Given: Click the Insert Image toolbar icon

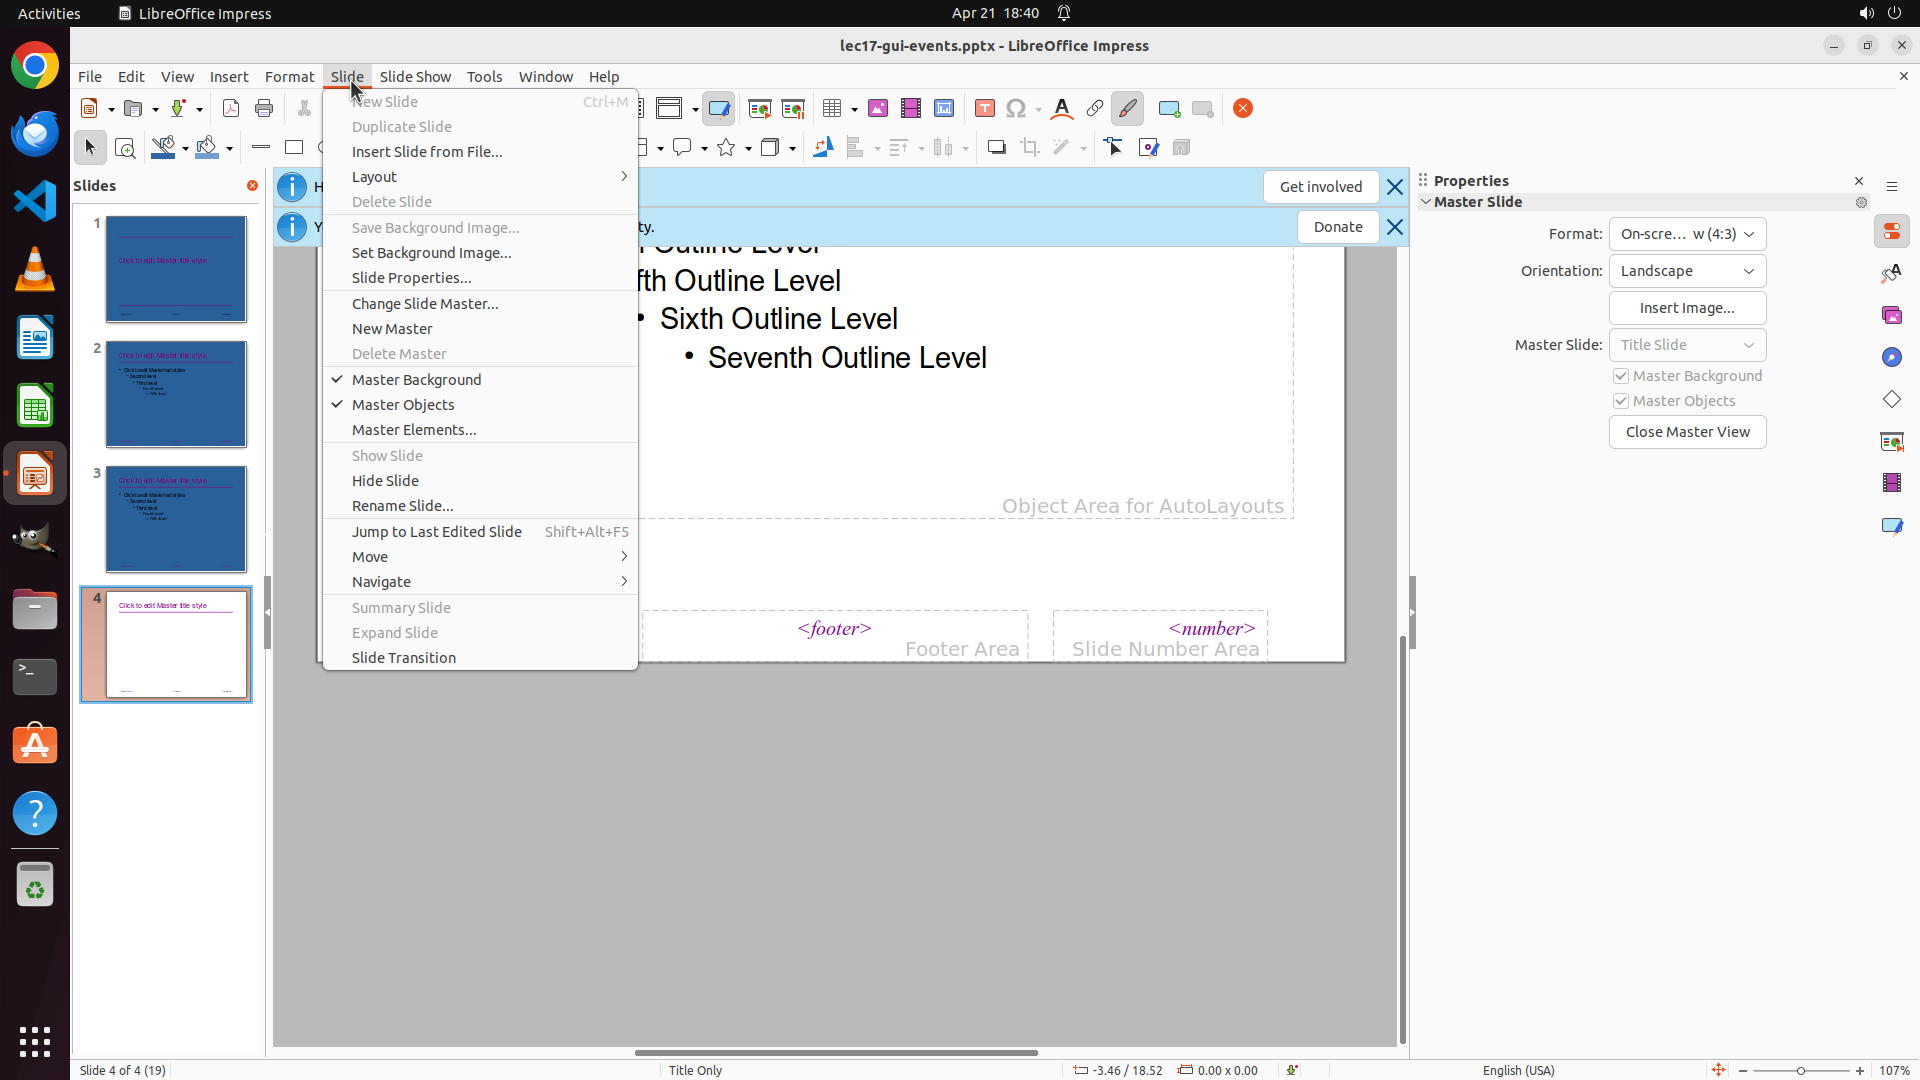Looking at the screenshot, I should (878, 109).
